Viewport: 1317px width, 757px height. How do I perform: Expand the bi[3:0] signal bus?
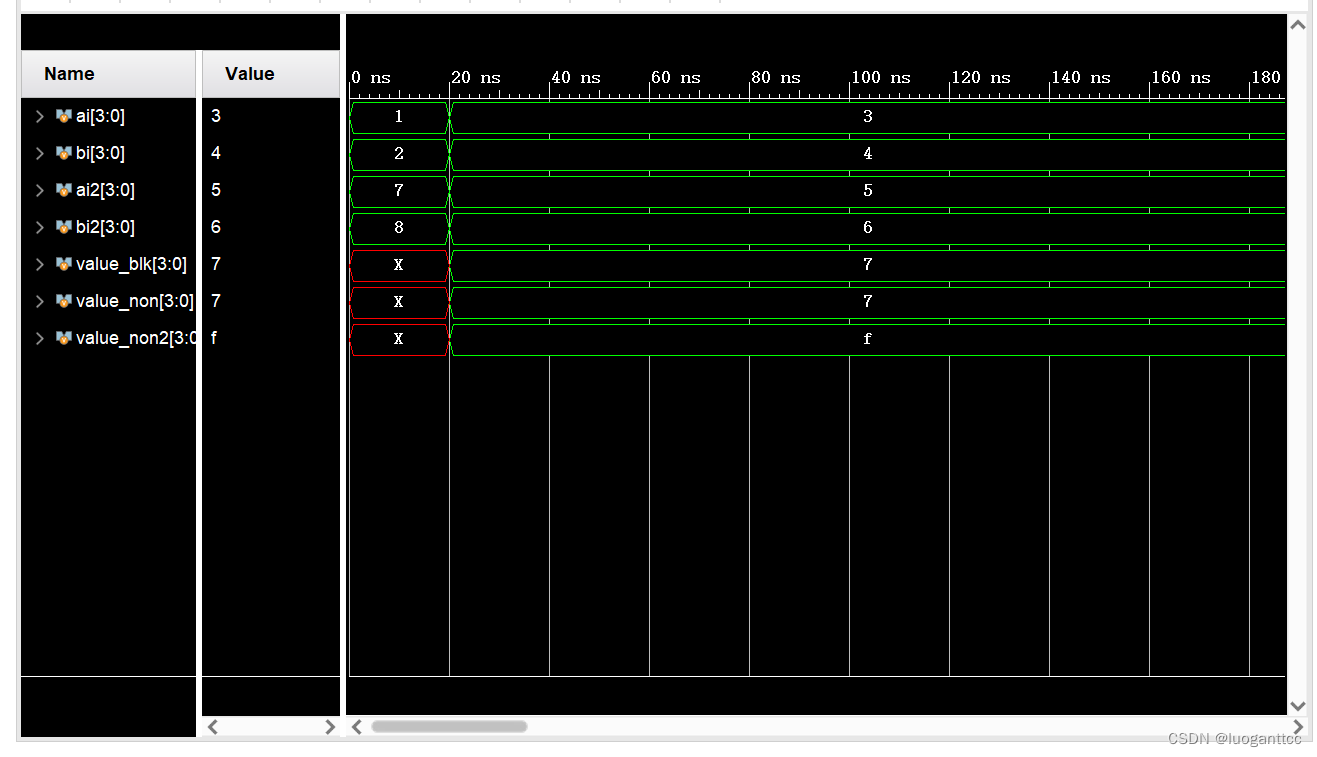click(x=39, y=153)
